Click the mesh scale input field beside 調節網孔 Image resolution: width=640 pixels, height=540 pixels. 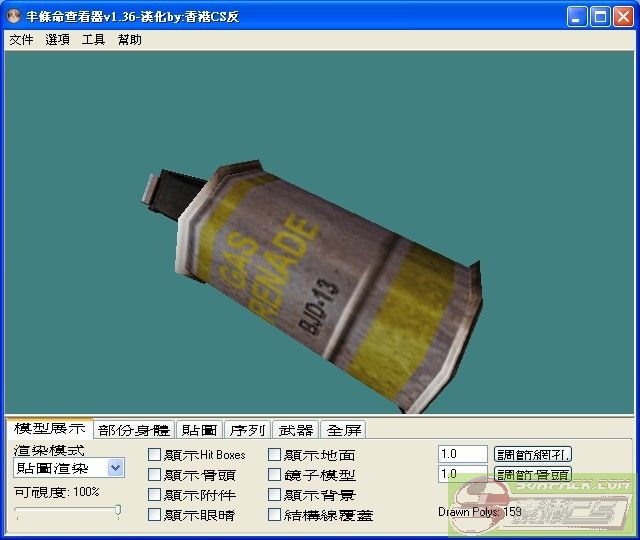coord(463,454)
